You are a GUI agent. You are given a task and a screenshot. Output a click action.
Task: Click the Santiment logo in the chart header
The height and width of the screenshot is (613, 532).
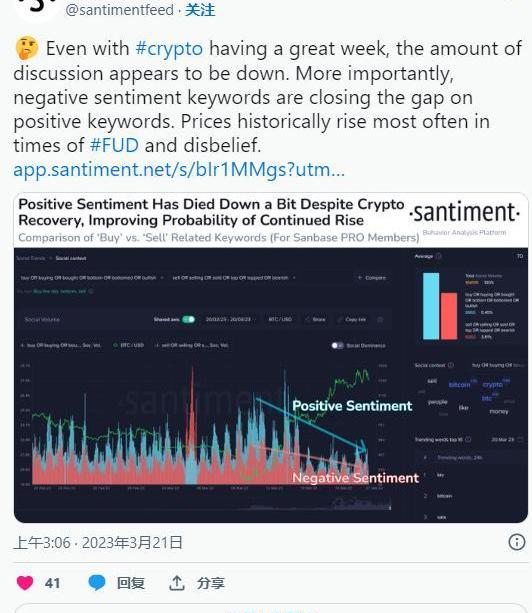click(464, 213)
